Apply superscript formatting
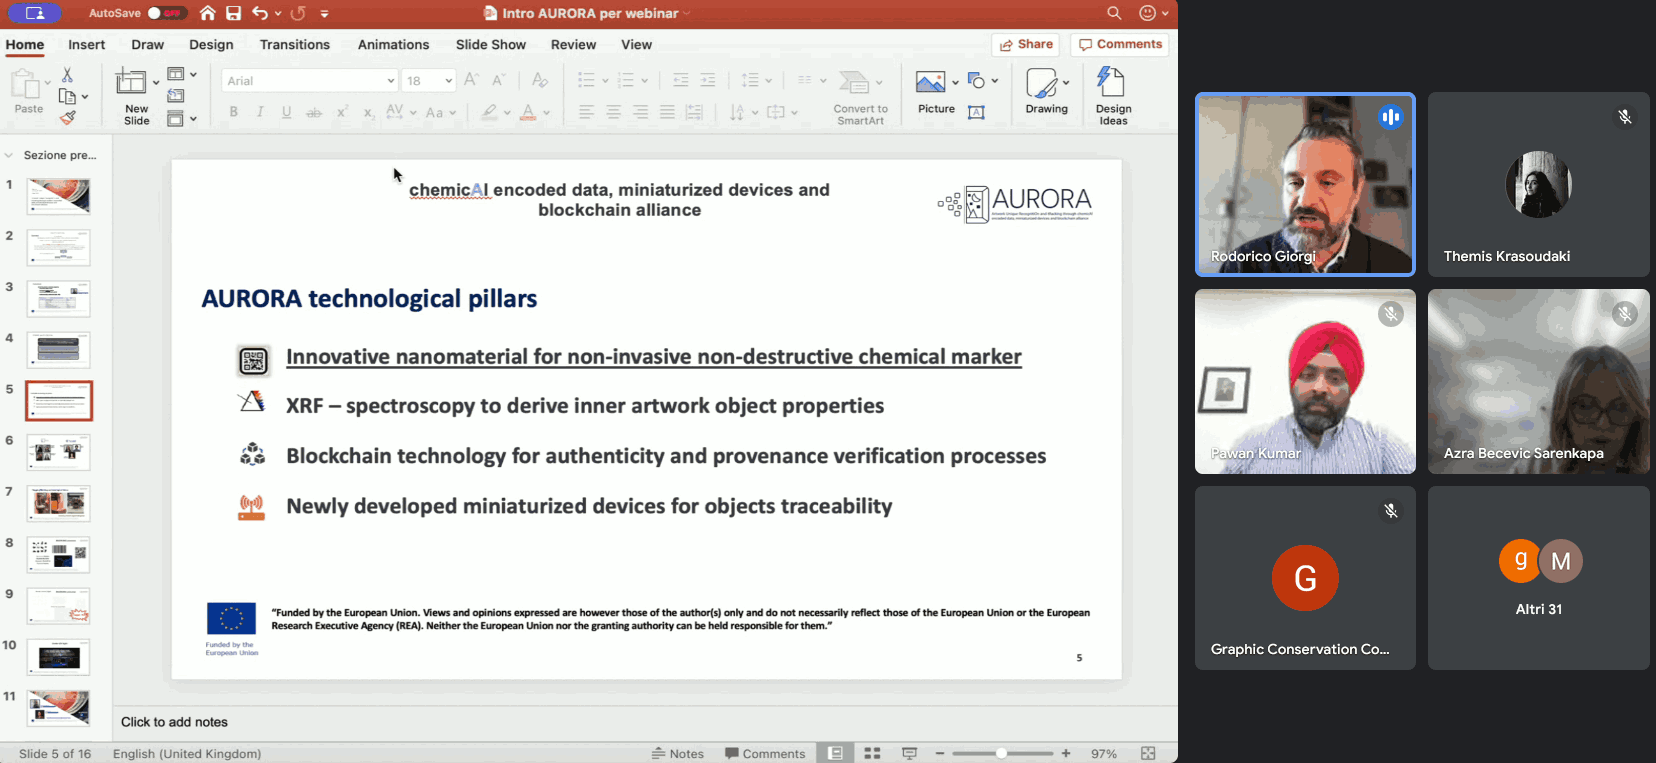The height and width of the screenshot is (763, 1656). coord(342,112)
